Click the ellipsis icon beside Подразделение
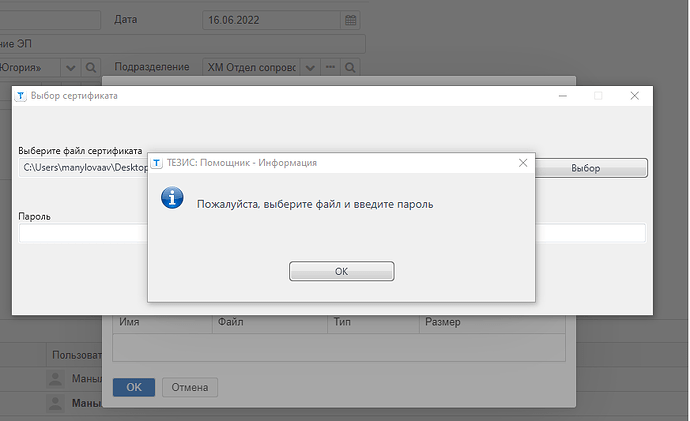690x421 pixels. coord(330,67)
